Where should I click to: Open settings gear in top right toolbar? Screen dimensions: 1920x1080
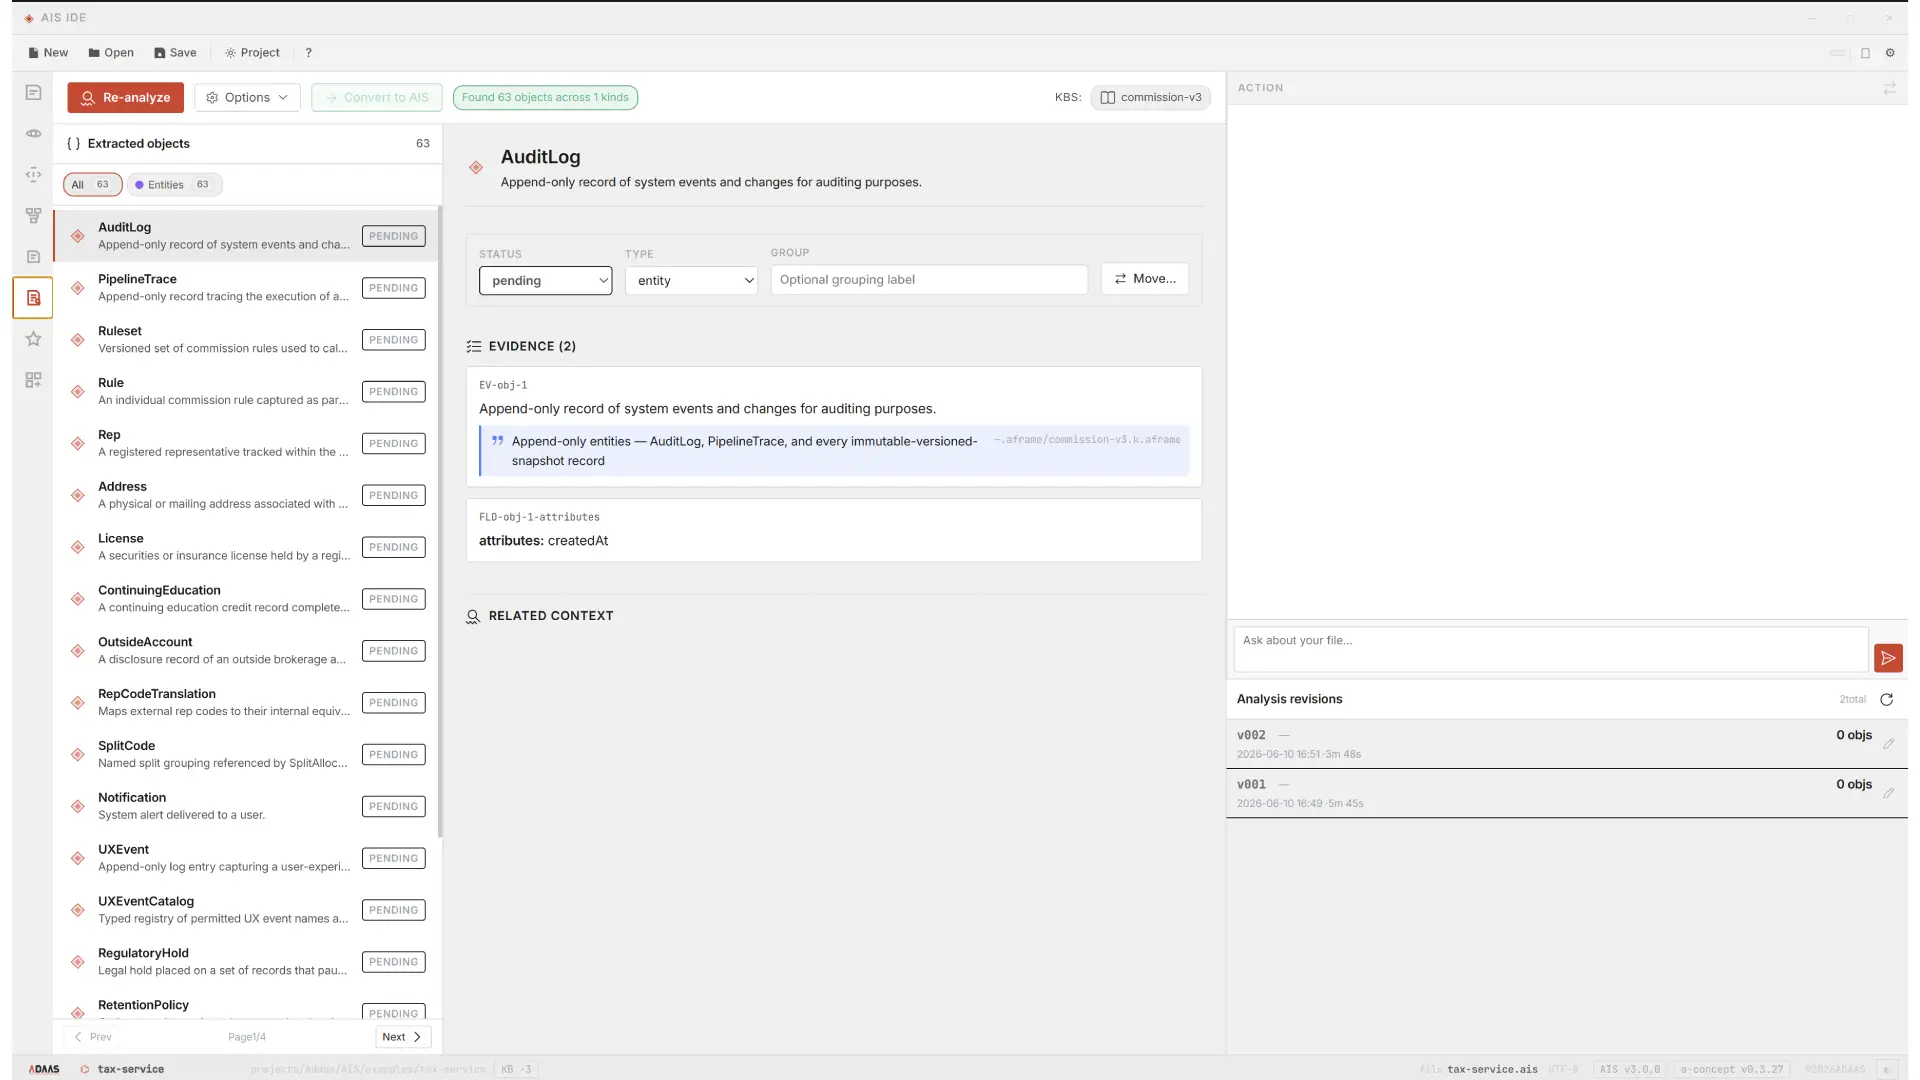click(x=1890, y=53)
